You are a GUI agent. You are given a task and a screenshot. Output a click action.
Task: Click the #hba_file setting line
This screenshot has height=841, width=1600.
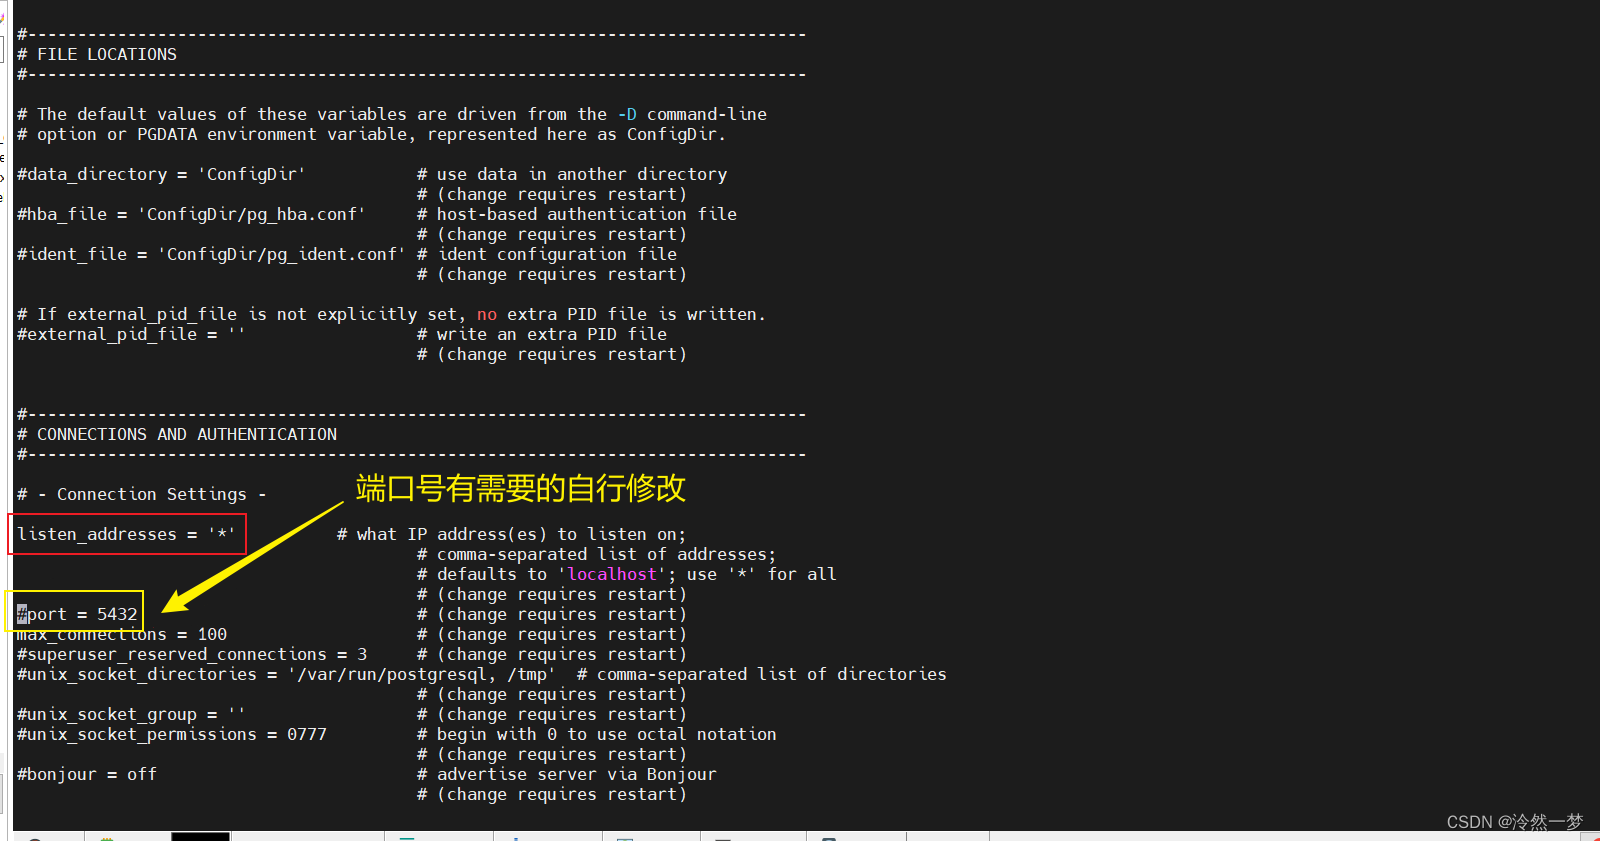pyautogui.click(x=191, y=214)
